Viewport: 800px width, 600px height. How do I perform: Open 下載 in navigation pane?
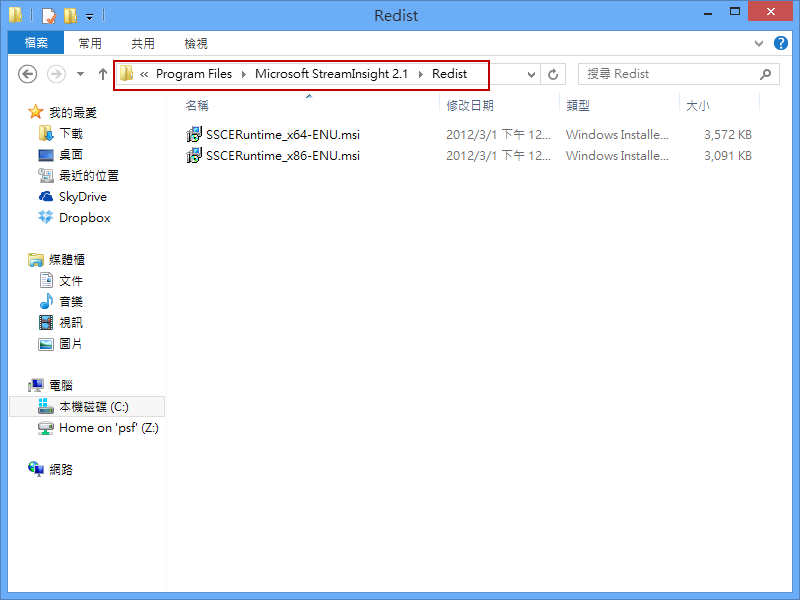click(71, 134)
